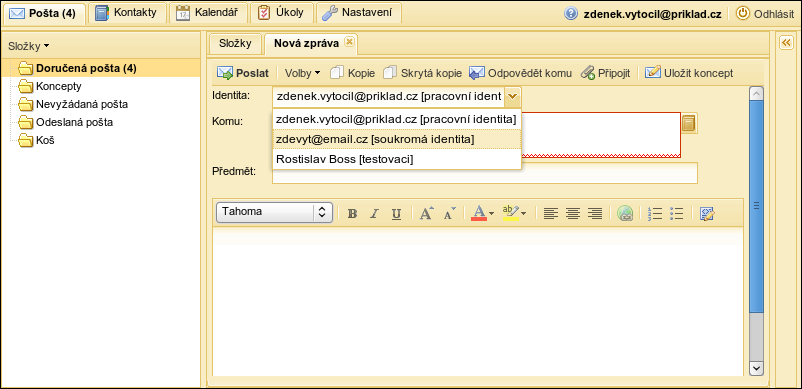Choose zdenek.vytocil@priklad.cz [pracovní identita] option
The width and height of the screenshot is (802, 389).
[x=397, y=120]
